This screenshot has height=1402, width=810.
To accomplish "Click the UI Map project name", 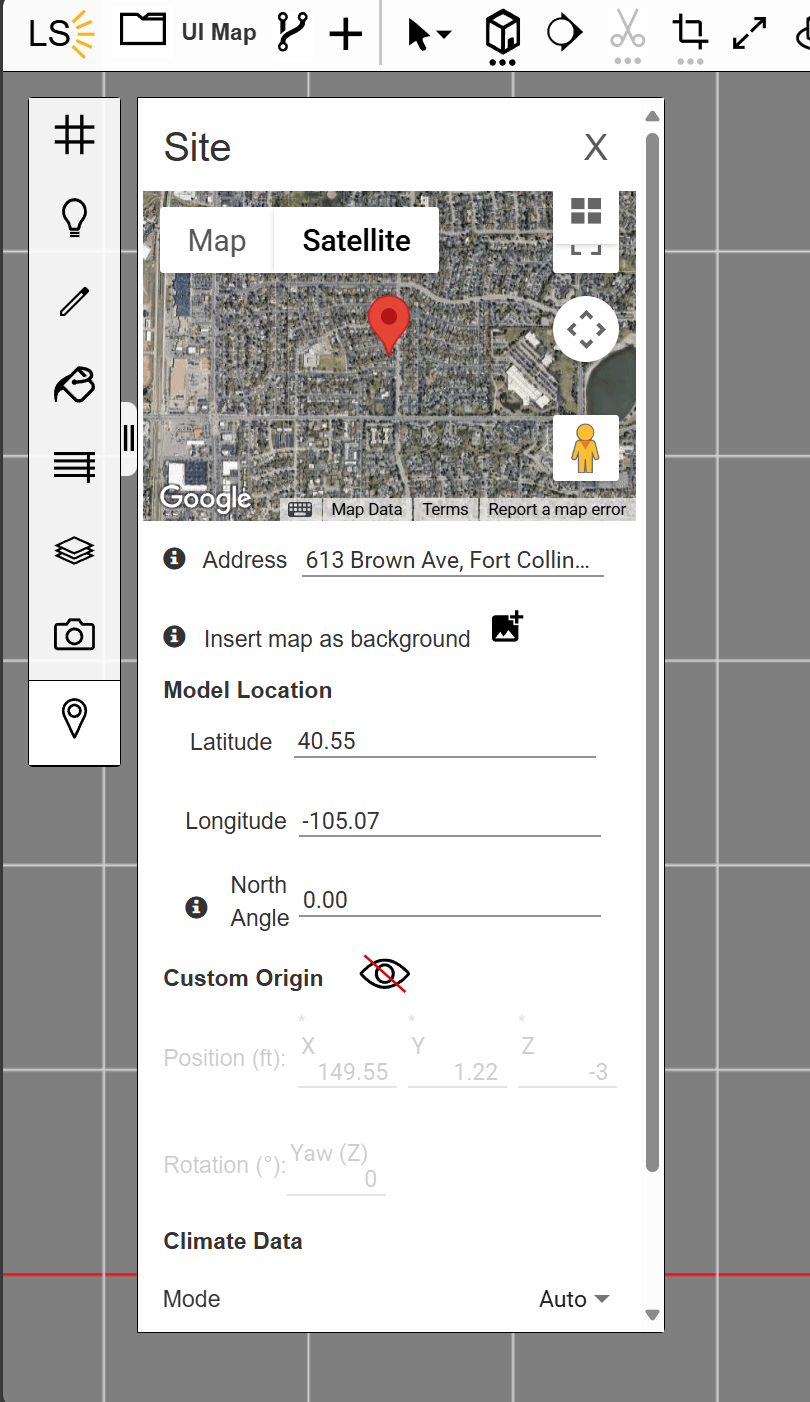I will (219, 32).
